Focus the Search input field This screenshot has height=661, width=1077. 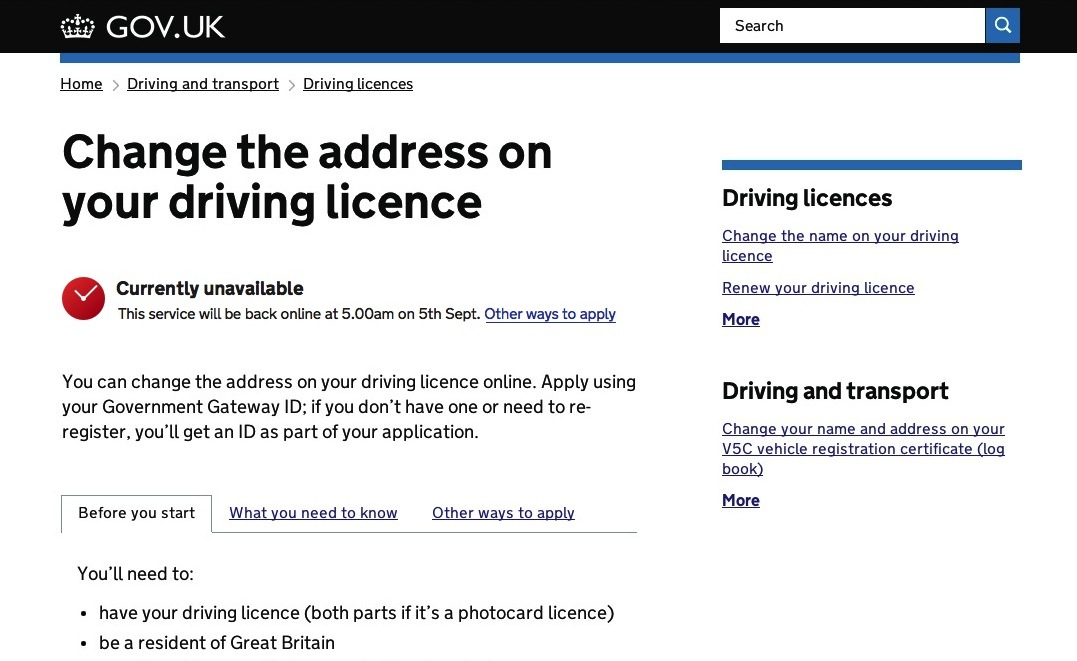pyautogui.click(x=852, y=25)
